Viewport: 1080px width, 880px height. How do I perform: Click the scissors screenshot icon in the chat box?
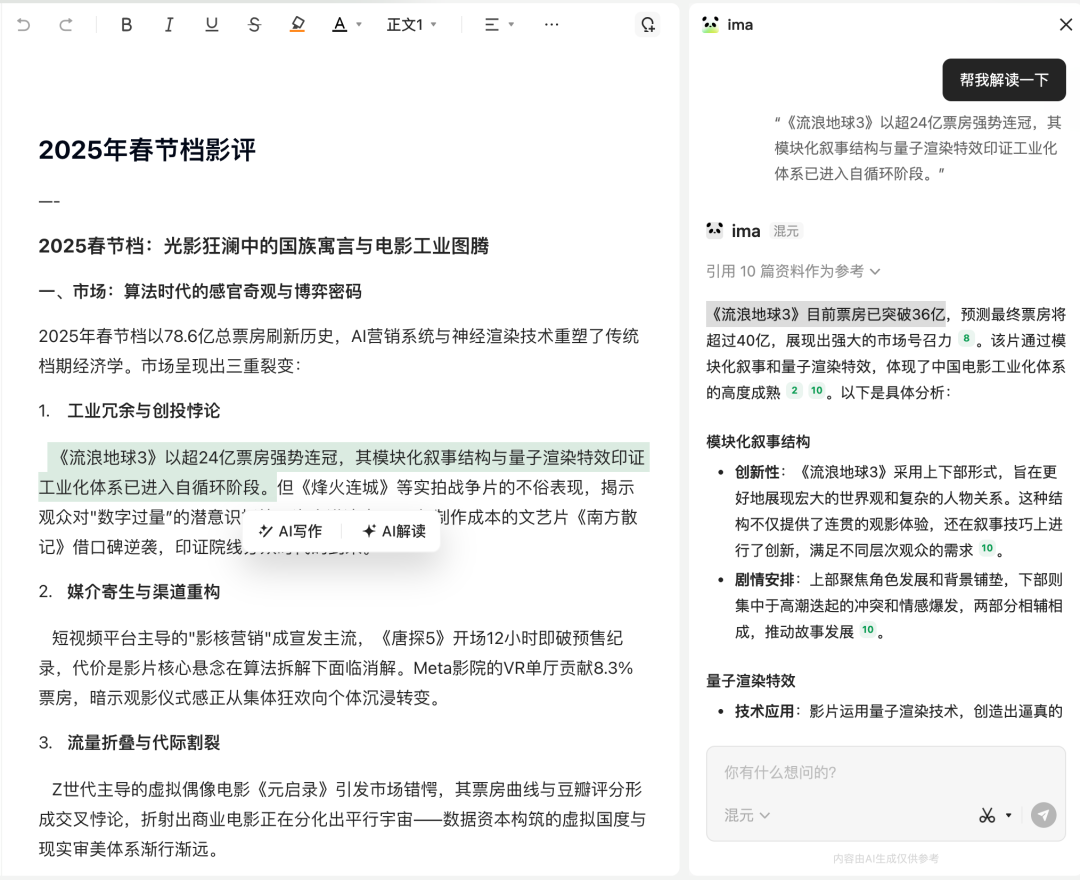tap(988, 815)
